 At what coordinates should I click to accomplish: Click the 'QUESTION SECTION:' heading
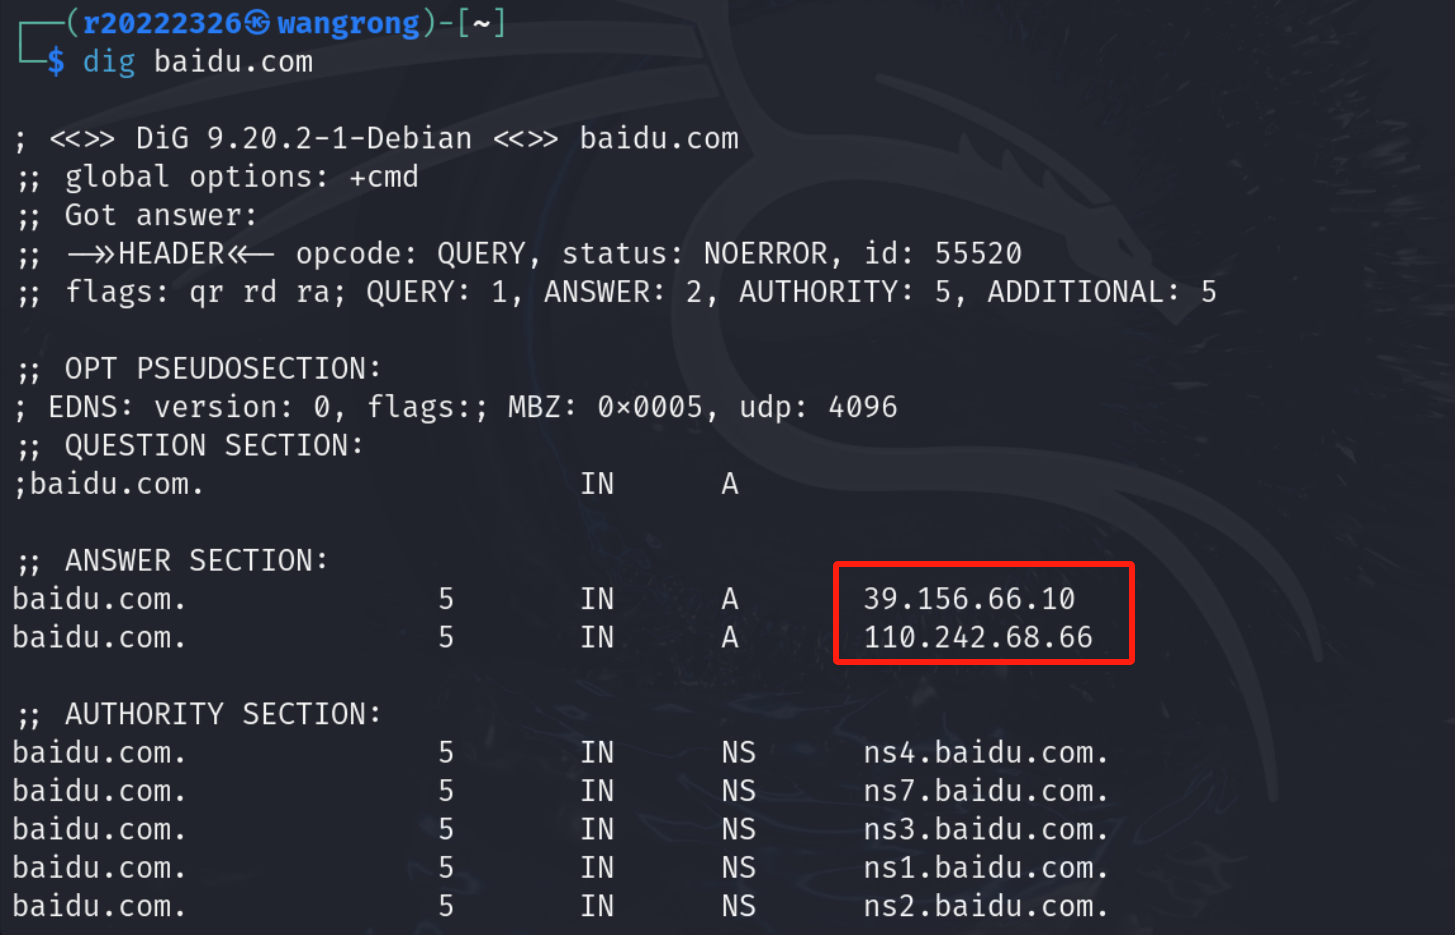[214, 445]
